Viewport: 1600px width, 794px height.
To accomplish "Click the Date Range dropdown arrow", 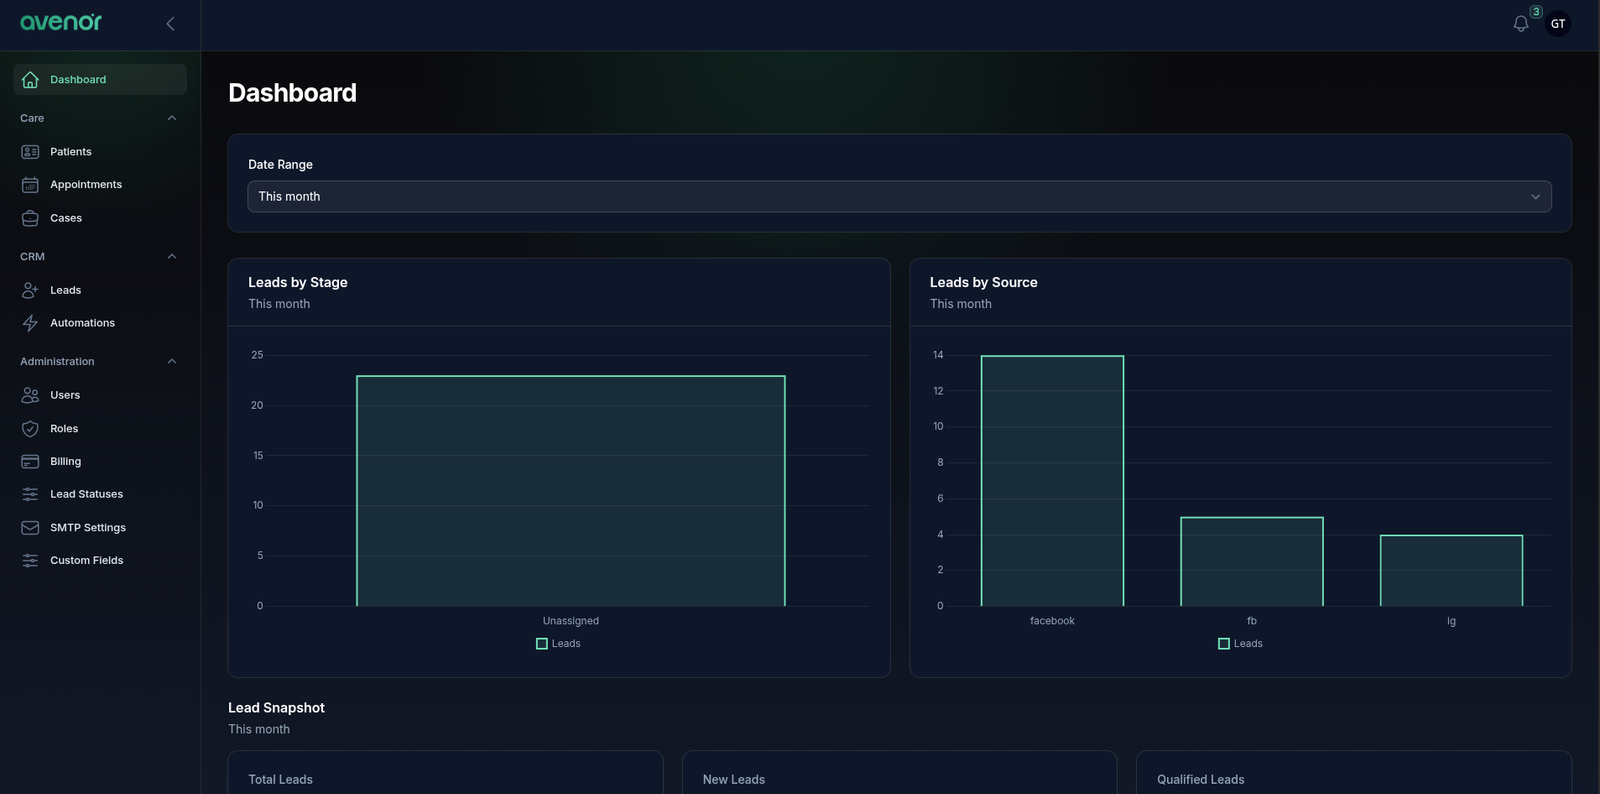I will pyautogui.click(x=1535, y=197).
